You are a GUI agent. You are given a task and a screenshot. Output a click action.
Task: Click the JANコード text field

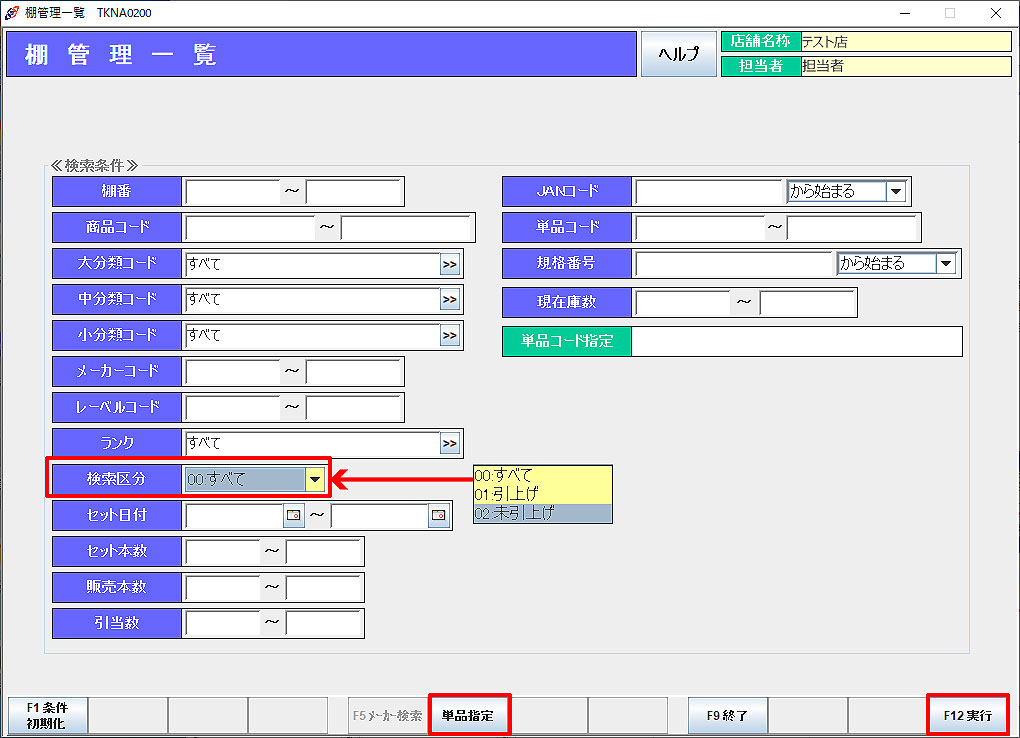[x=708, y=192]
